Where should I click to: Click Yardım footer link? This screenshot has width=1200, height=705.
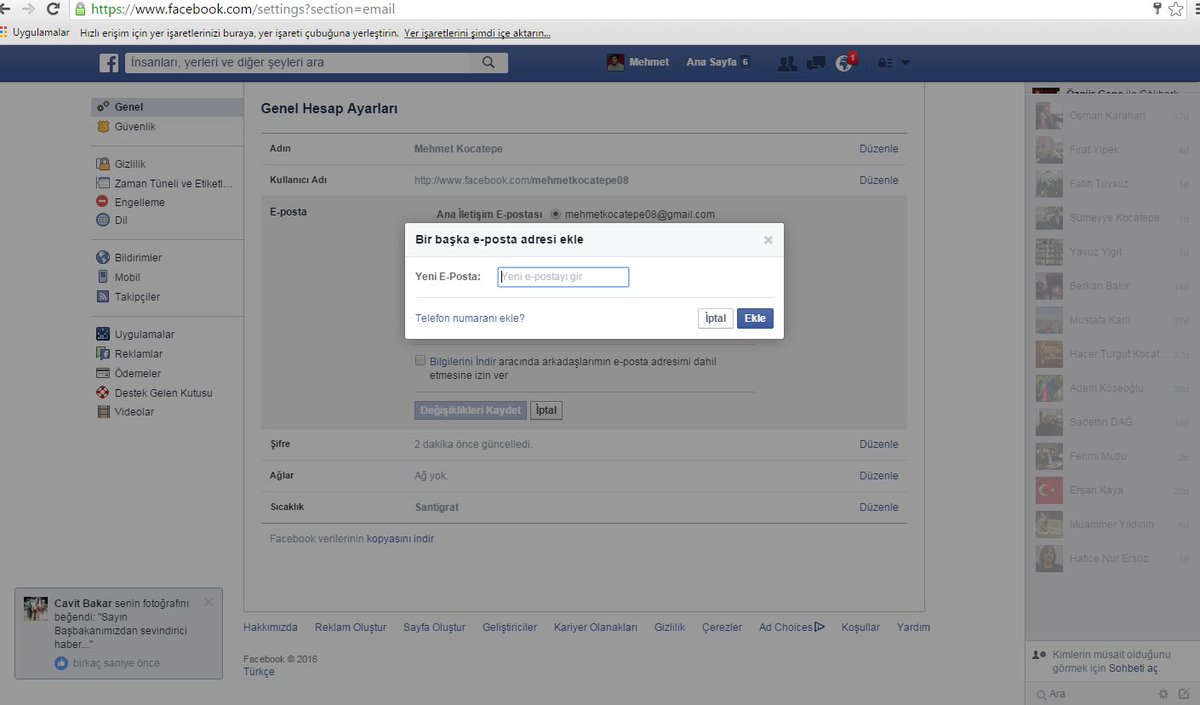(913, 628)
